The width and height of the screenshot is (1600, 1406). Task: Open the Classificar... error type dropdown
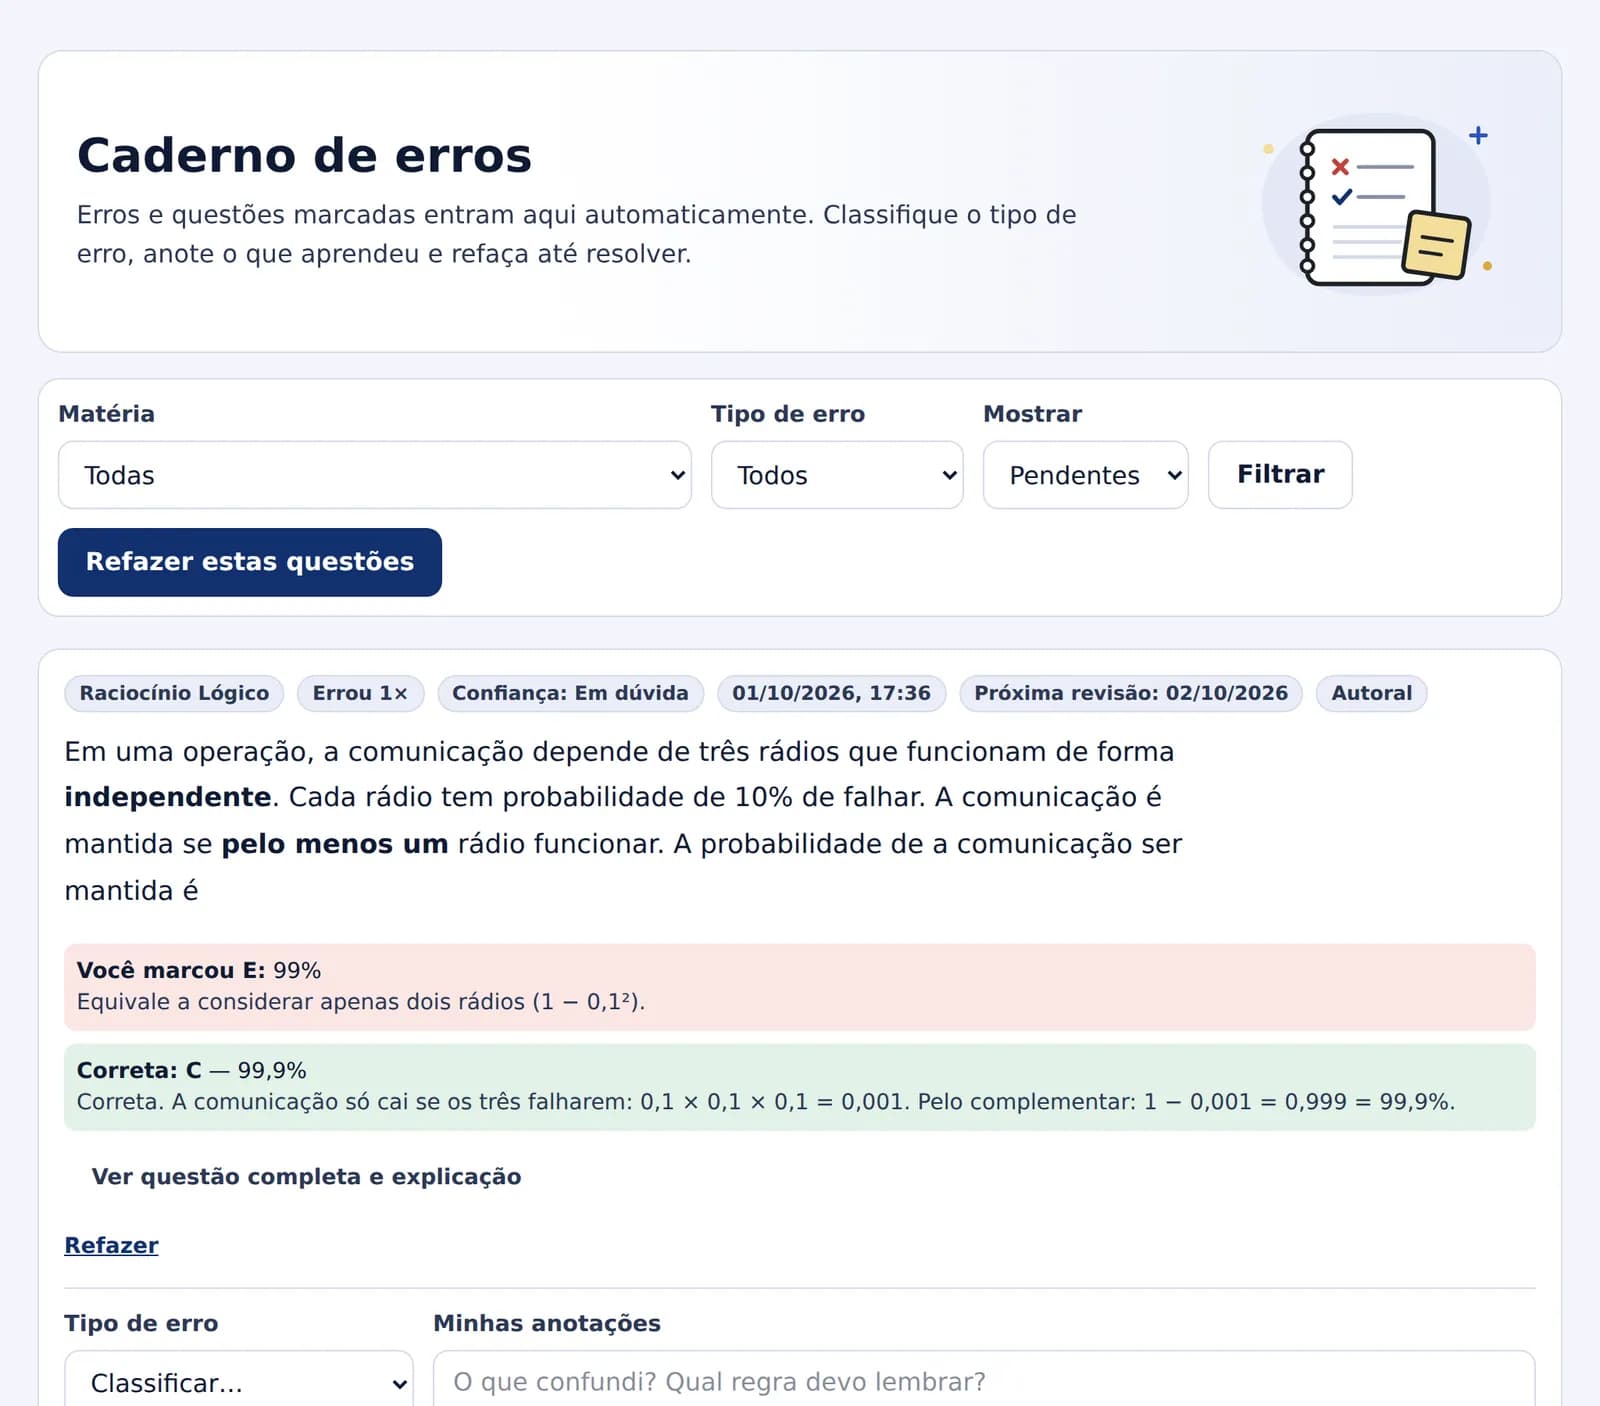(x=238, y=1382)
